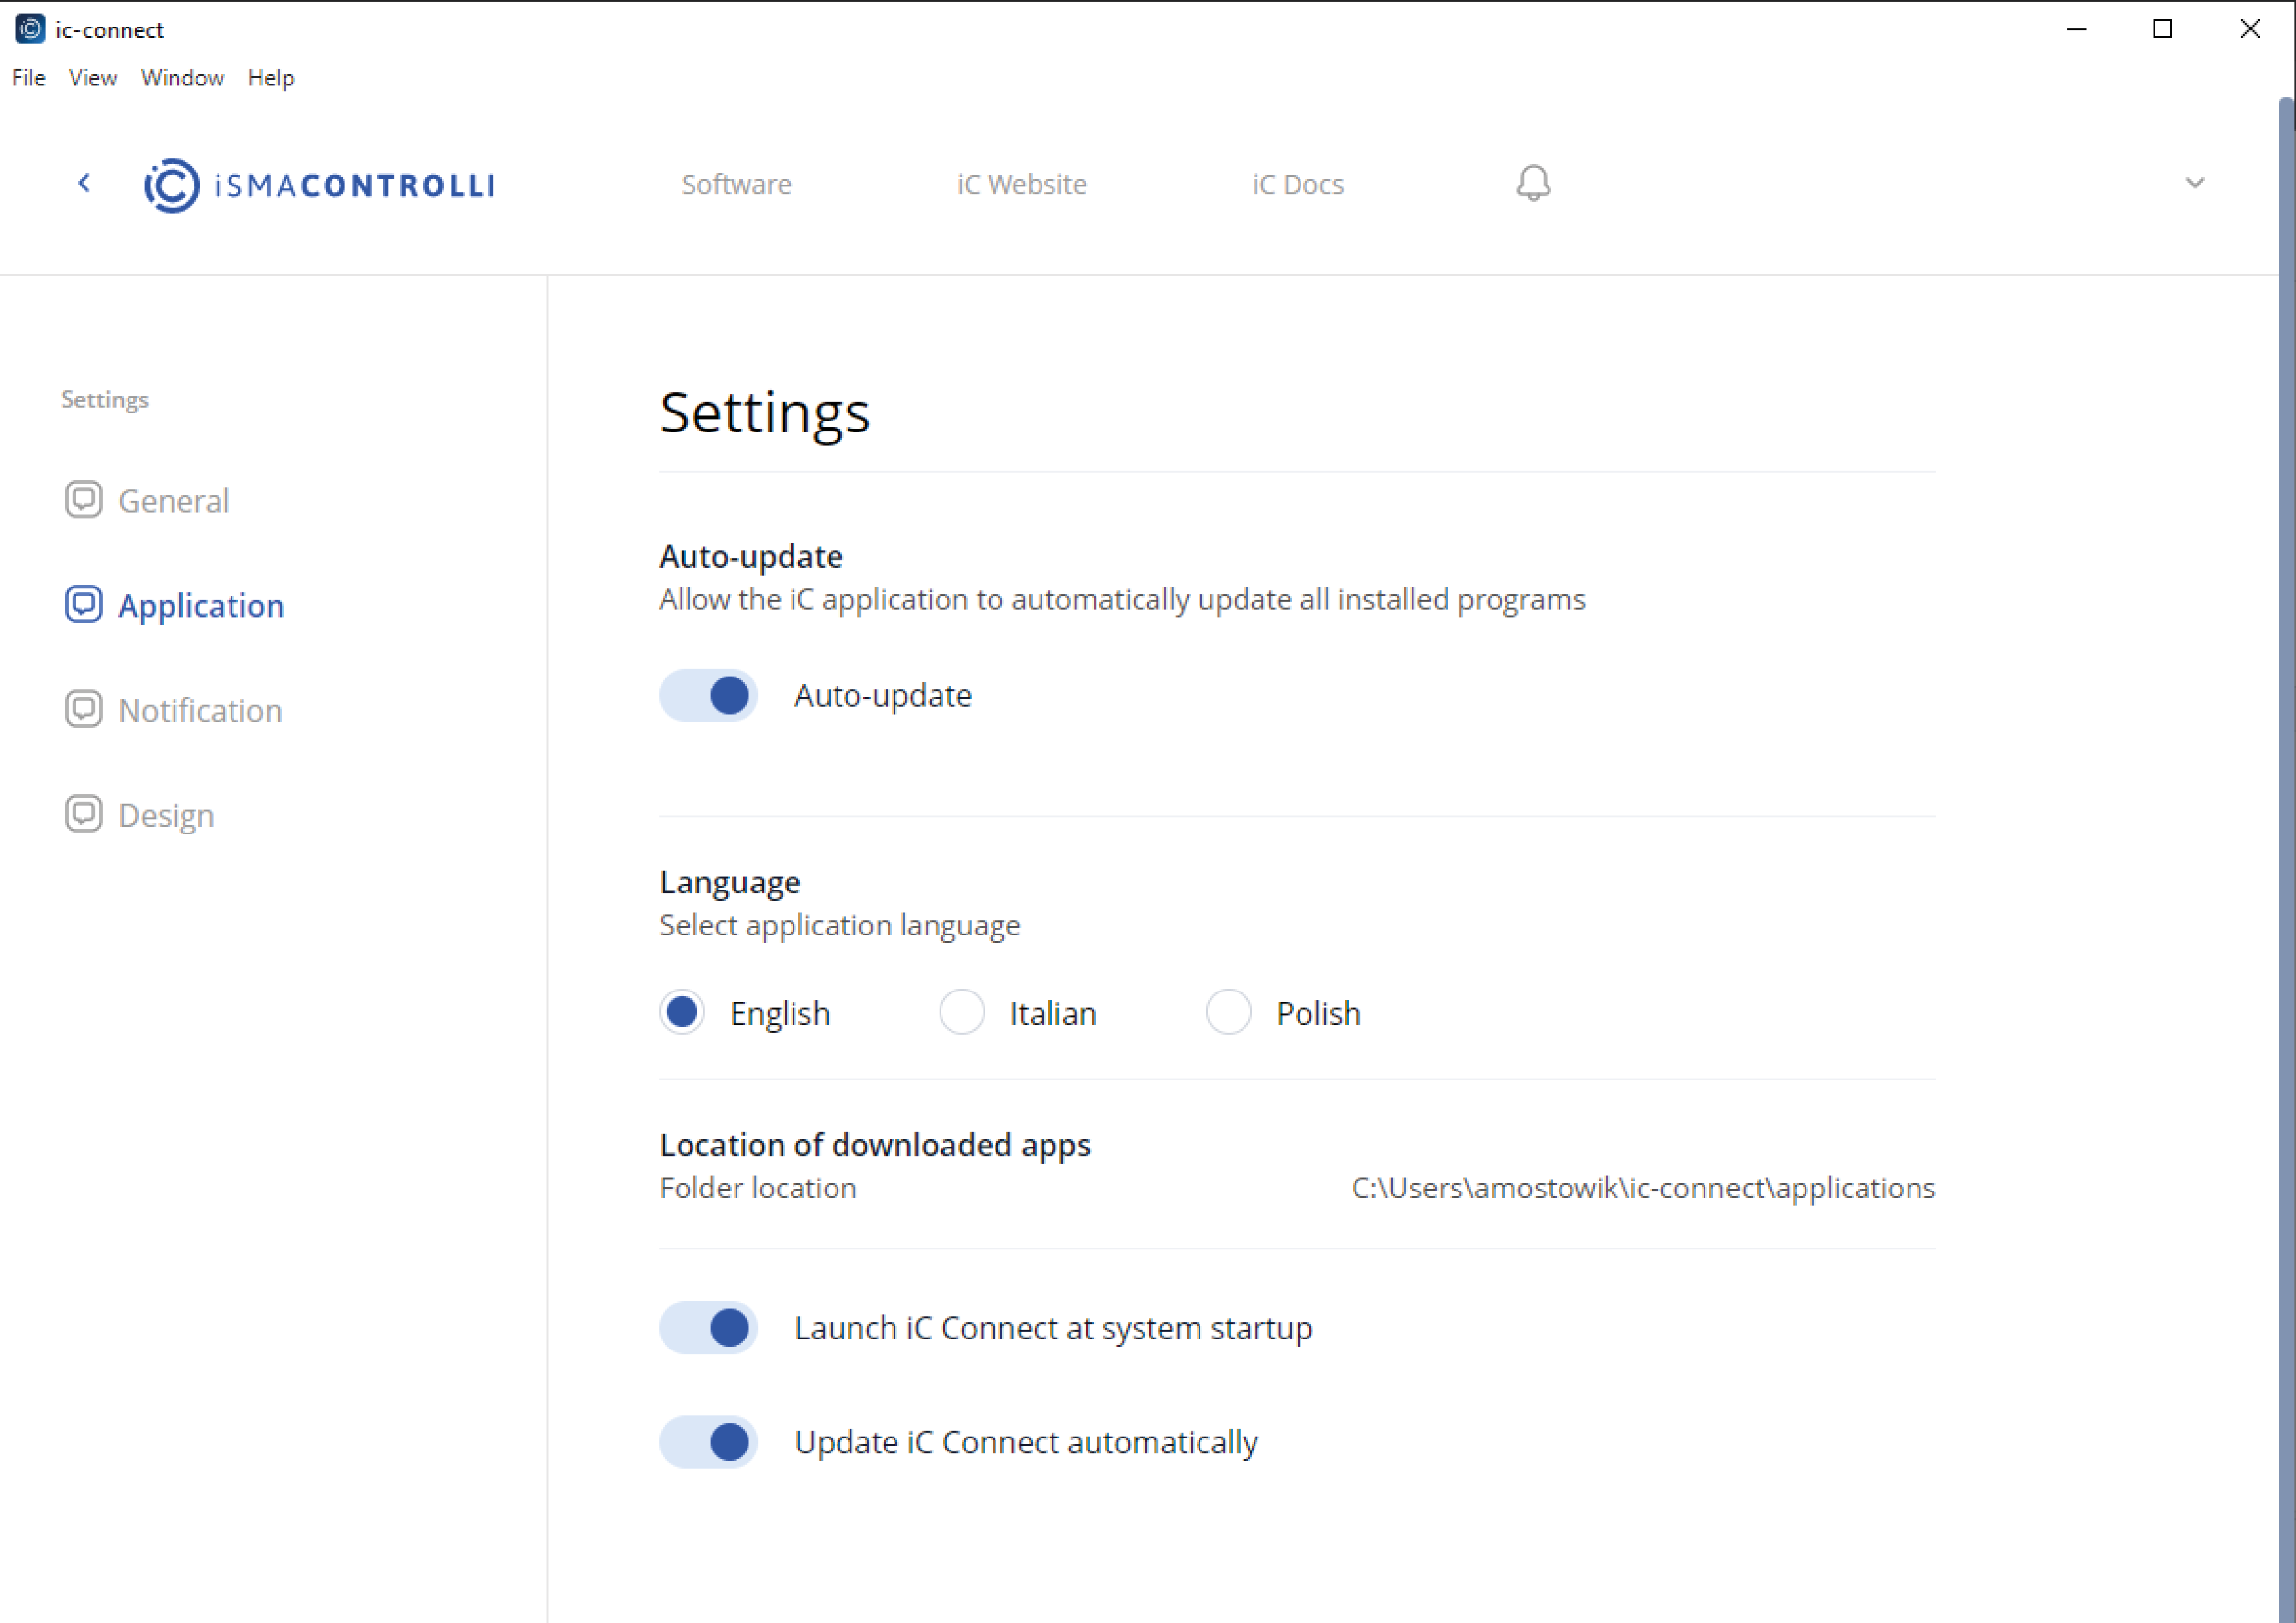The height and width of the screenshot is (1623, 2296).
Task: Select the Italian language option
Action: click(x=962, y=1012)
